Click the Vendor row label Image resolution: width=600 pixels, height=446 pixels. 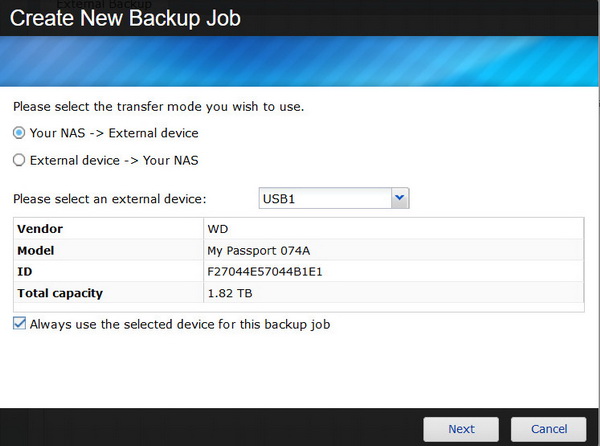coord(41,229)
